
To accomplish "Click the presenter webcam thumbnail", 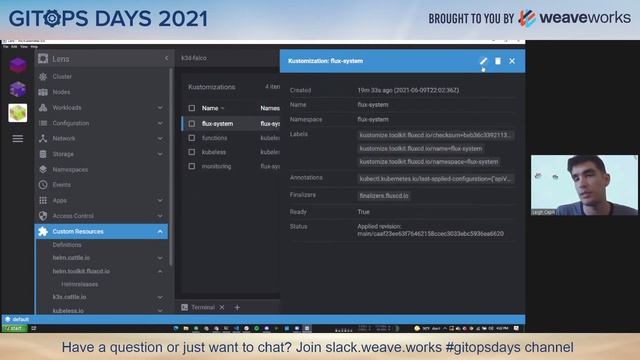I will [584, 185].
